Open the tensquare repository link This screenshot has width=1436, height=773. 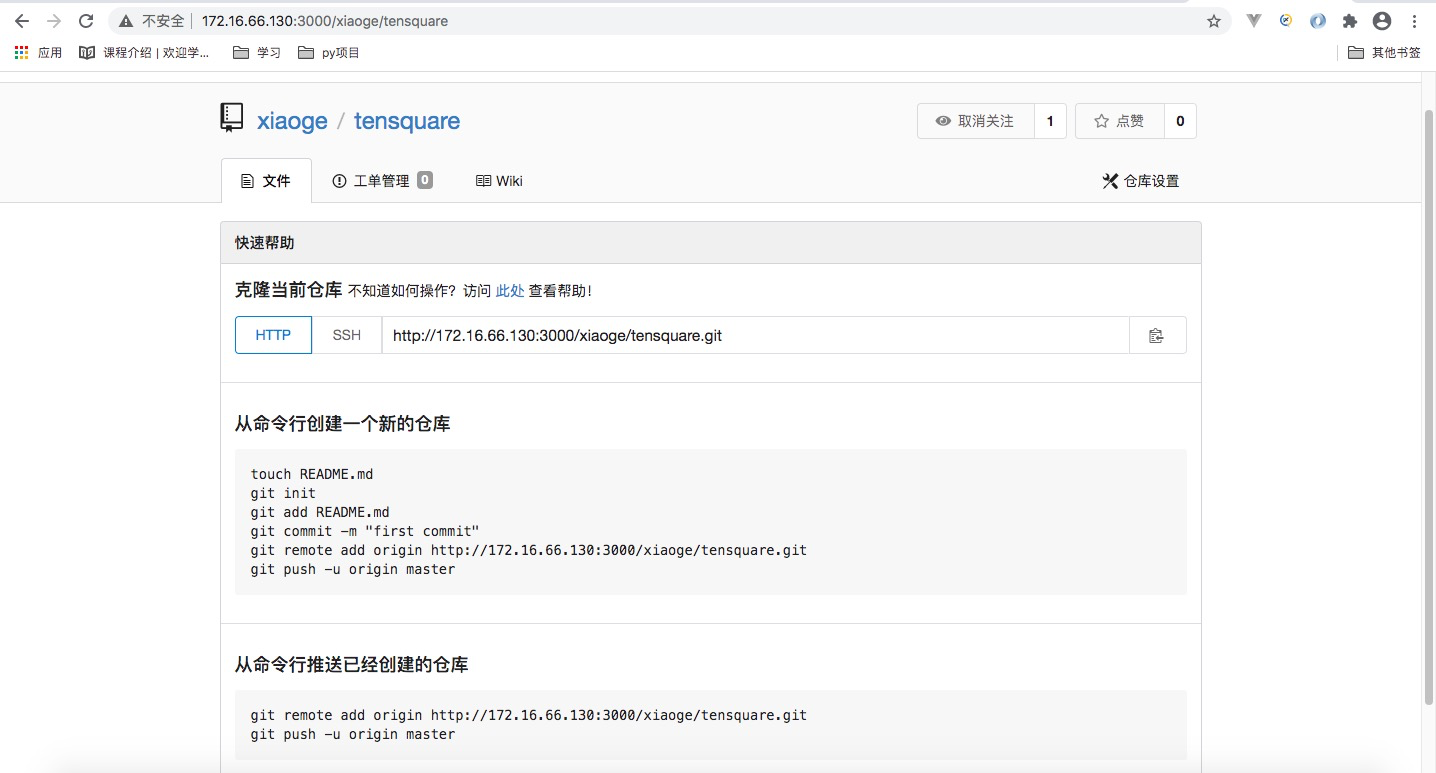coord(407,121)
